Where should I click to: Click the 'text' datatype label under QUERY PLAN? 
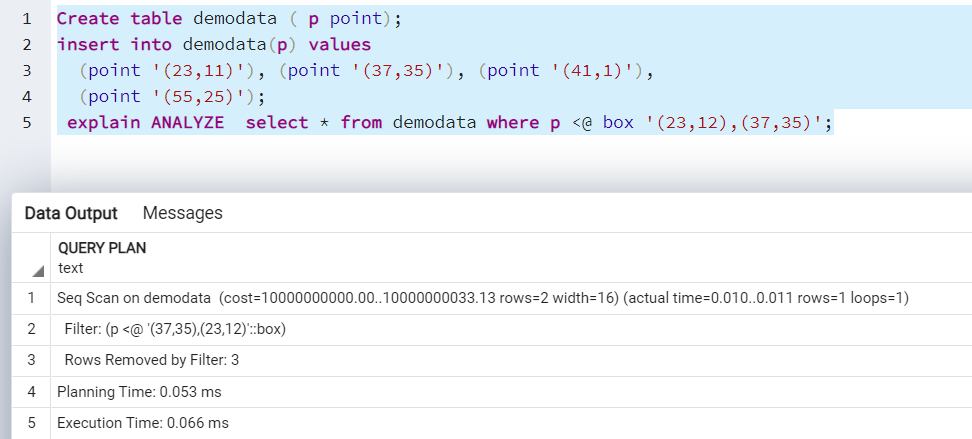point(71,268)
